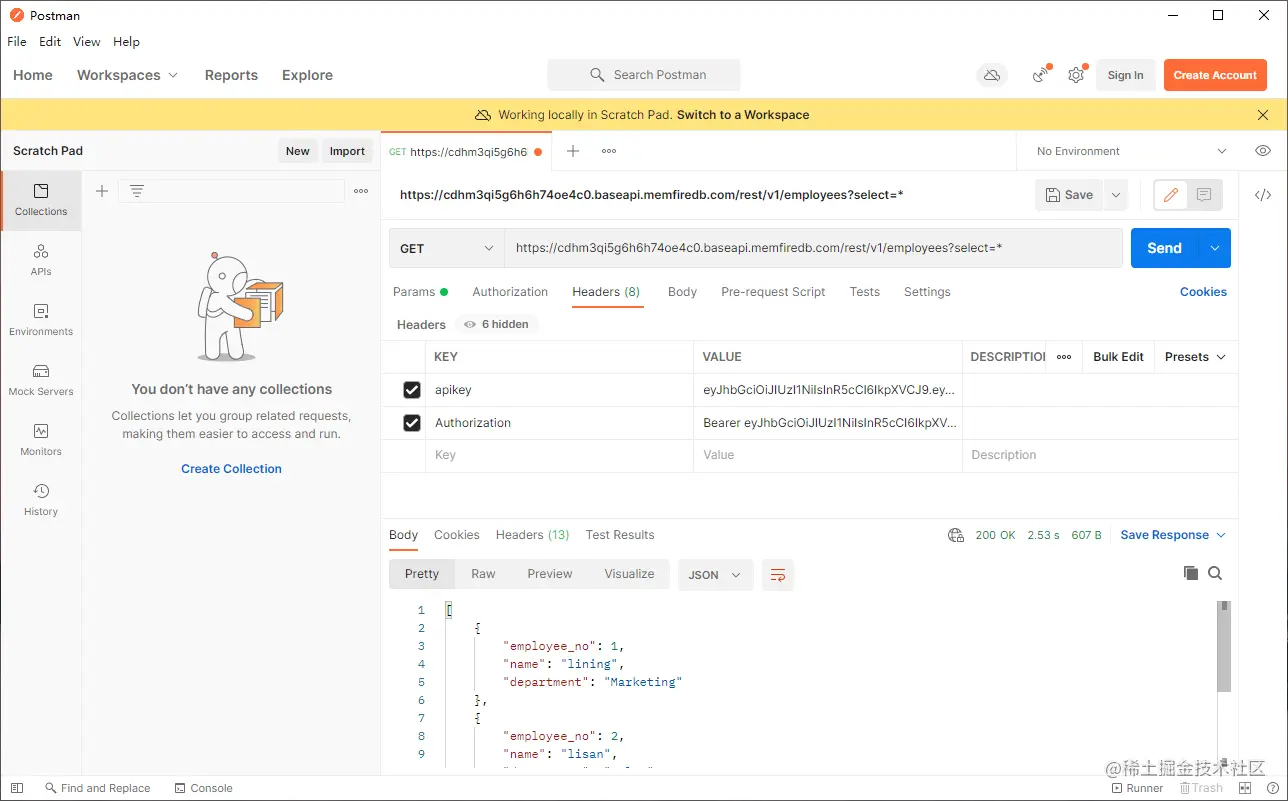Viewport: 1288px width, 801px height.
Task: Click the Import button
Action: 347,151
